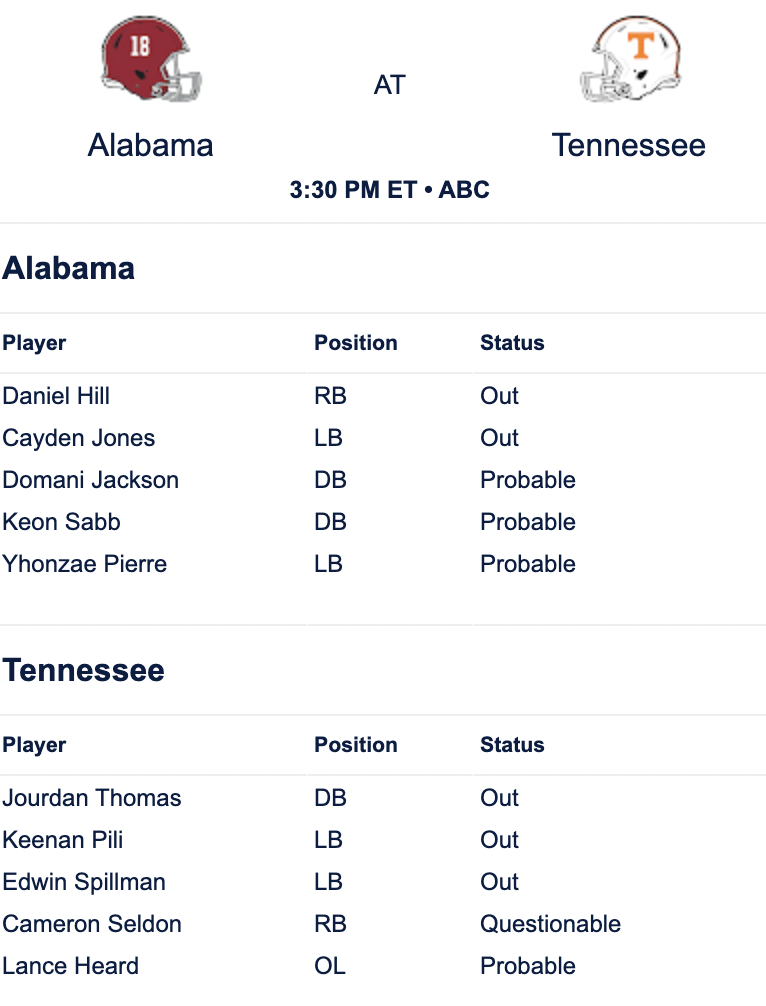Click the Alabama crimson helmet icon
The height and width of the screenshot is (1006, 766).
click(x=151, y=58)
